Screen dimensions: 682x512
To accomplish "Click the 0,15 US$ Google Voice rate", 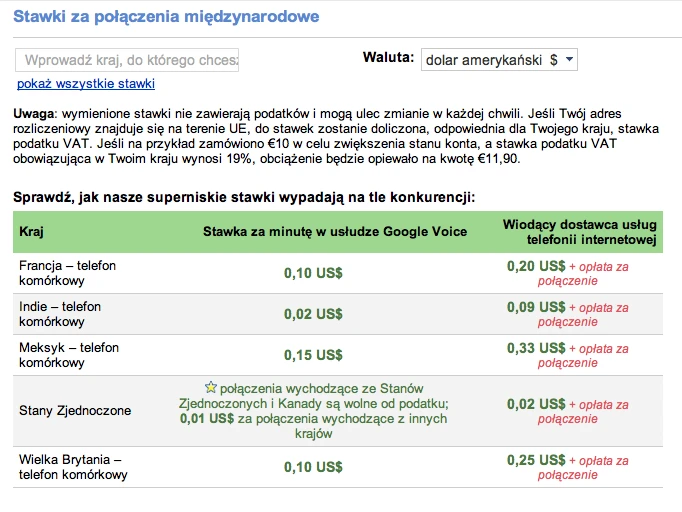I will point(313,355).
